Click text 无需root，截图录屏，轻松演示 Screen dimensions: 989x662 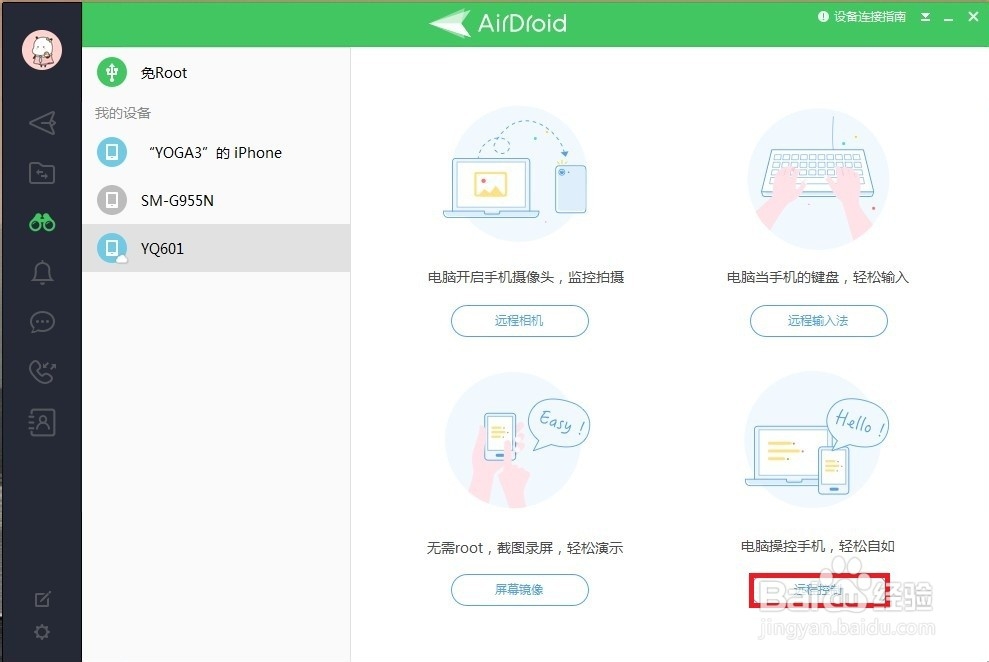[x=525, y=548]
